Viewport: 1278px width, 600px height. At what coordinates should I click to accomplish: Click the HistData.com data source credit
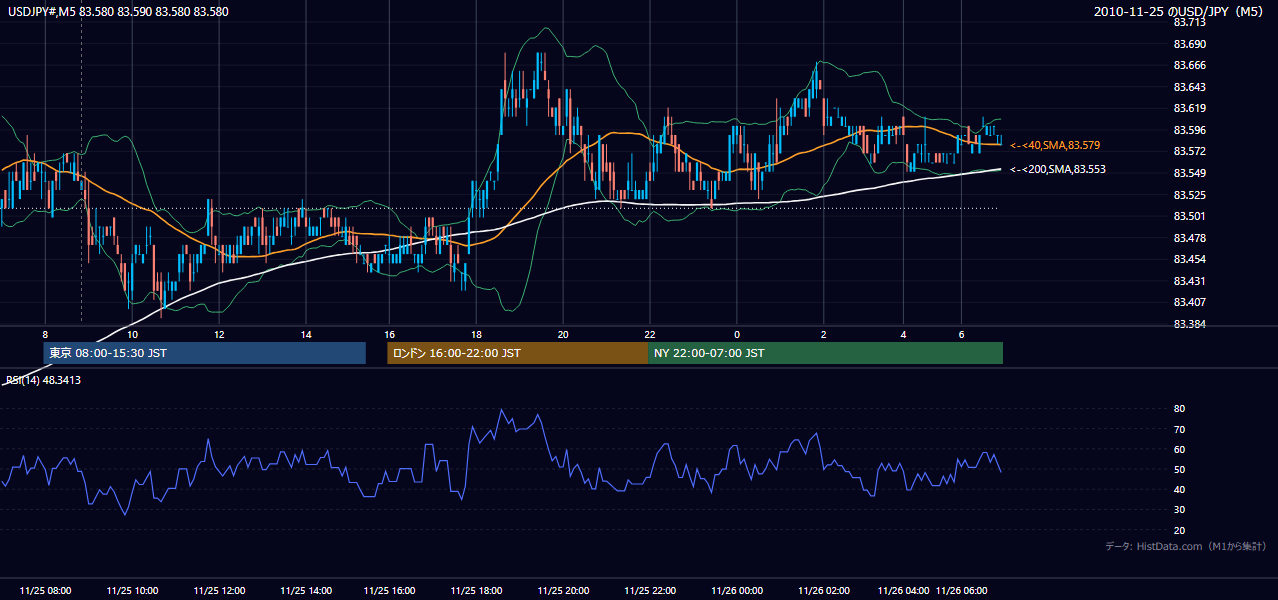pyautogui.click(x=1187, y=546)
